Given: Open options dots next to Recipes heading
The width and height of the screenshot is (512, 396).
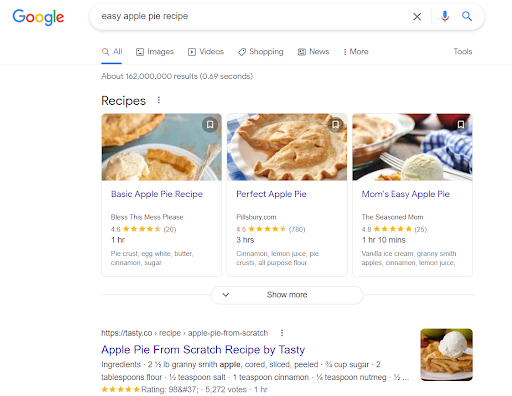Looking at the screenshot, I should pyautogui.click(x=159, y=100).
